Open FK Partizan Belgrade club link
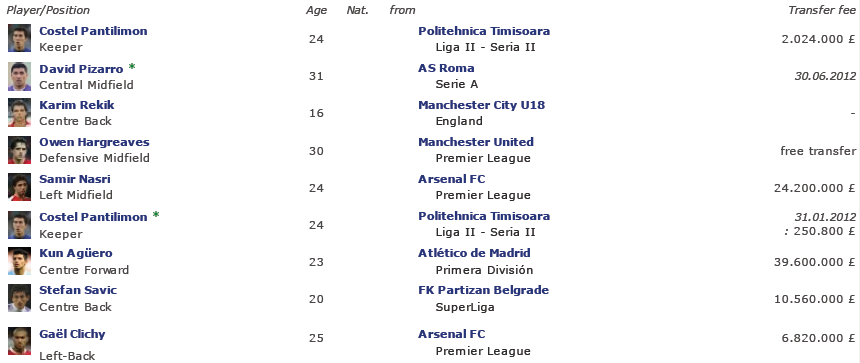860x363 pixels. click(483, 290)
